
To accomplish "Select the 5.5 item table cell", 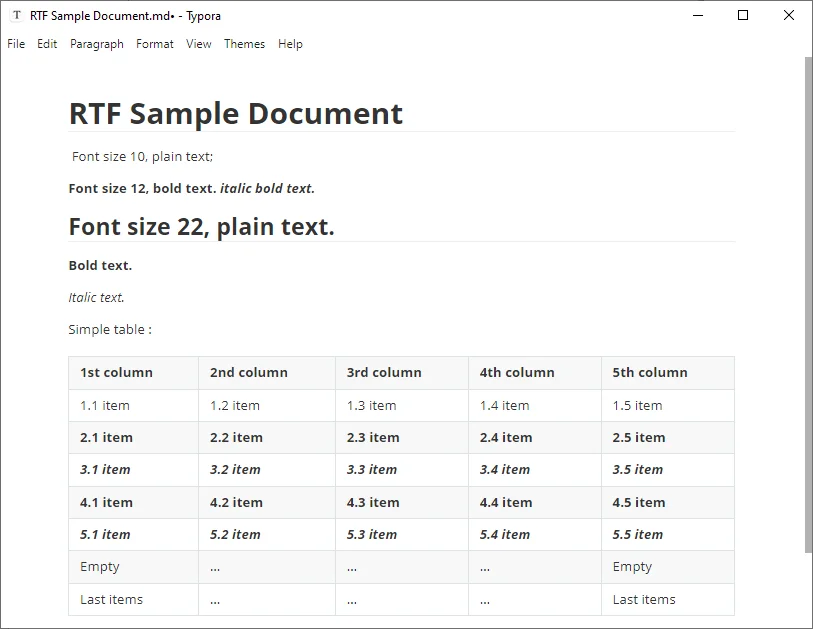I will tap(638, 534).
